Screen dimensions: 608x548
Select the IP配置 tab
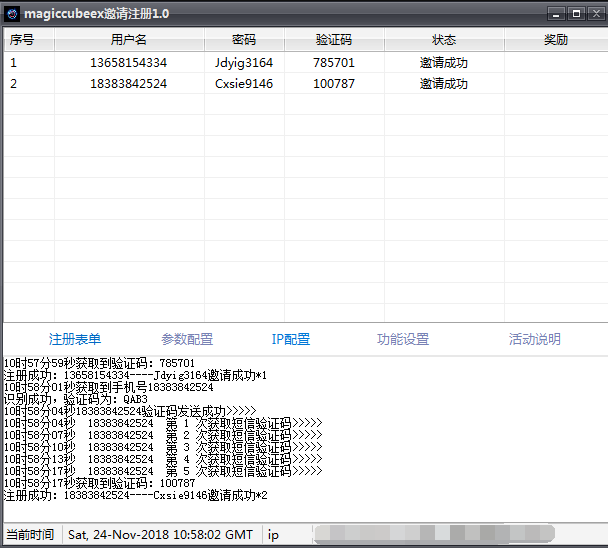point(291,339)
